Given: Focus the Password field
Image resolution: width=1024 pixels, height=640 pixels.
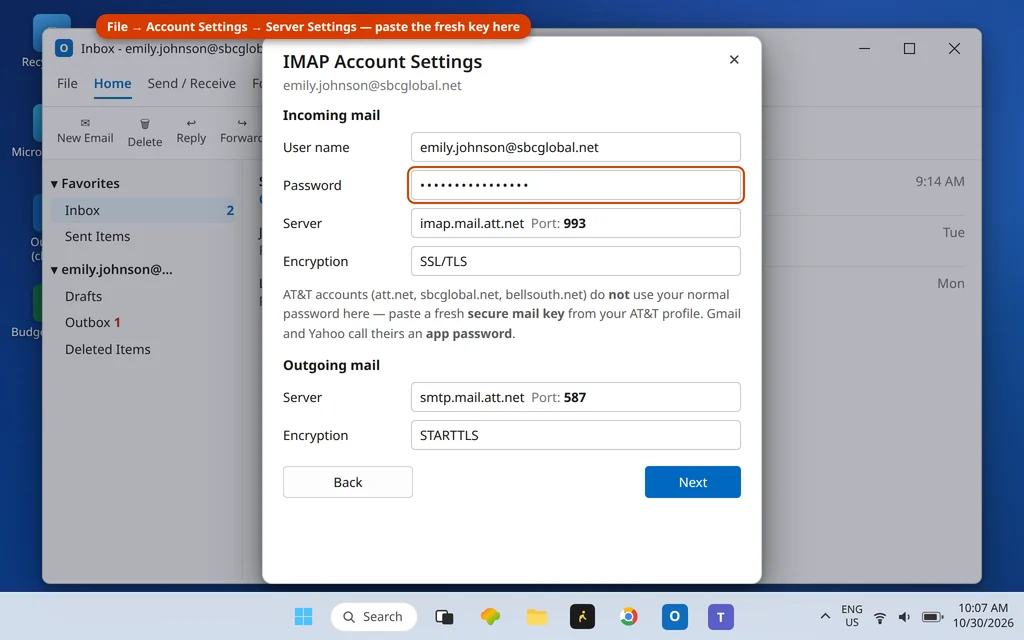Looking at the screenshot, I should 575,185.
